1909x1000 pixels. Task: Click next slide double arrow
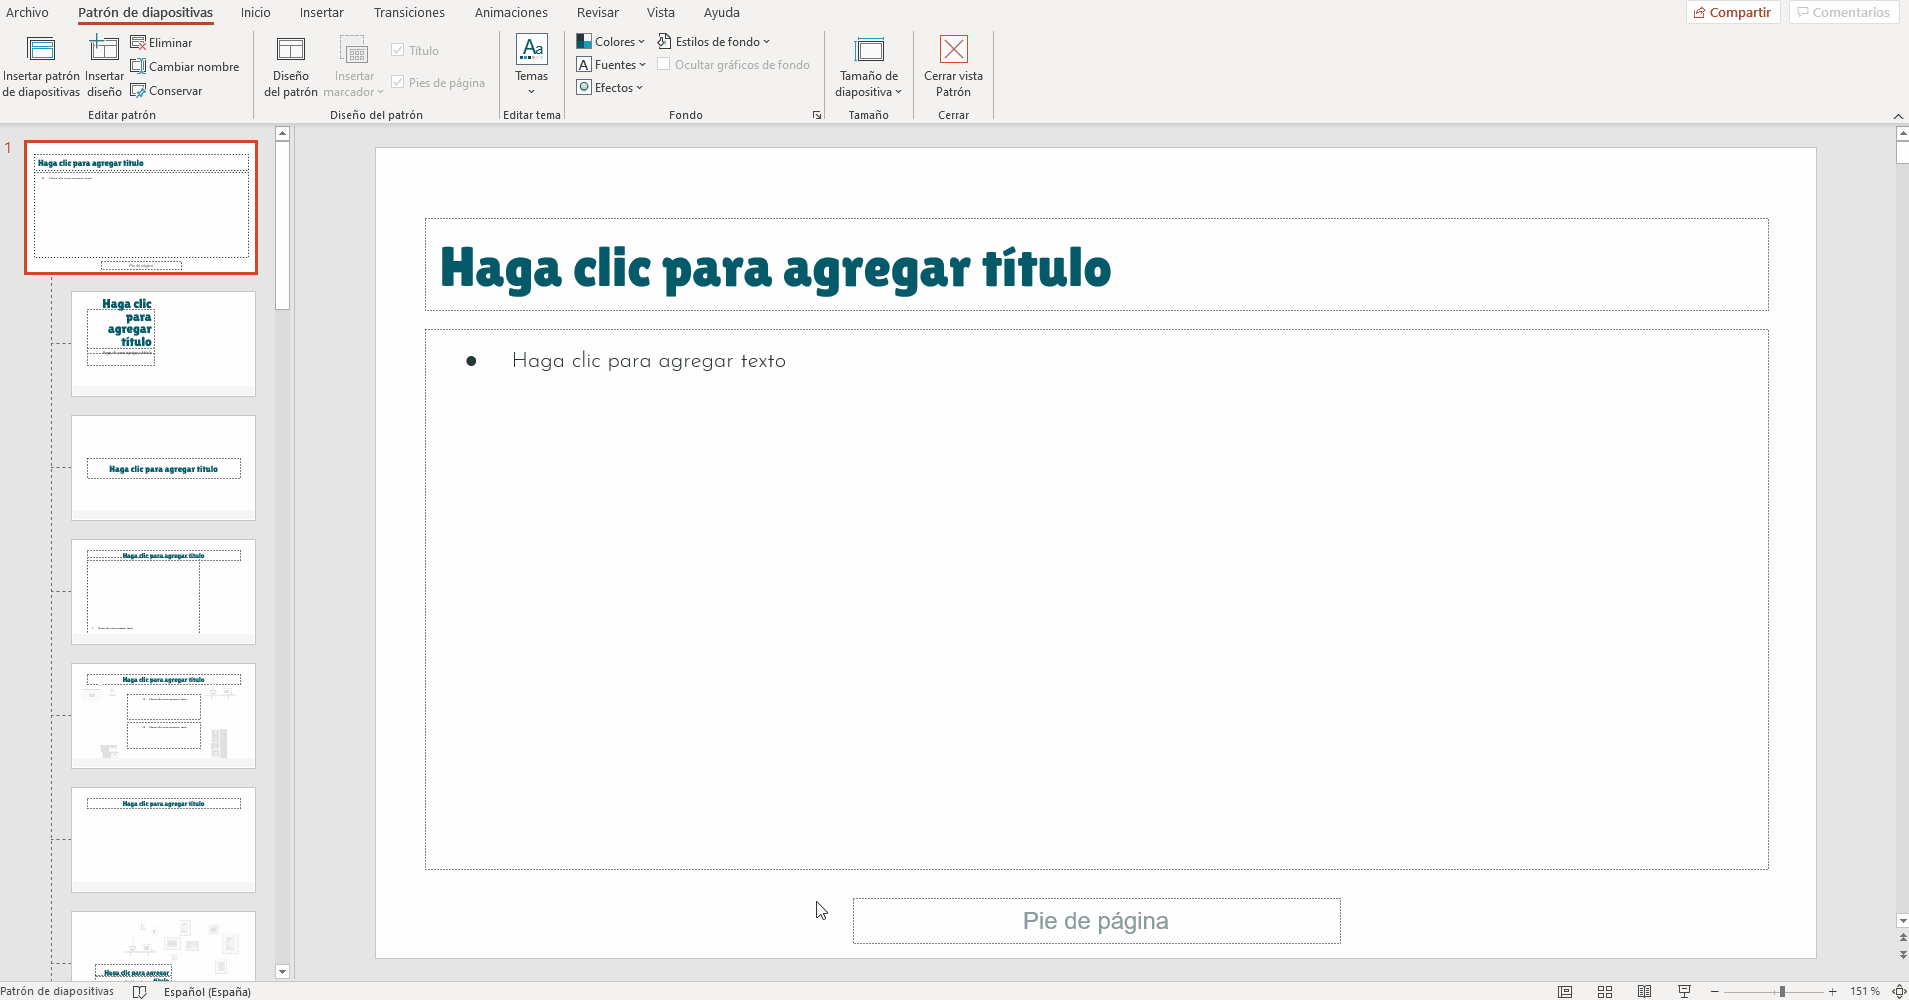click(x=1902, y=954)
